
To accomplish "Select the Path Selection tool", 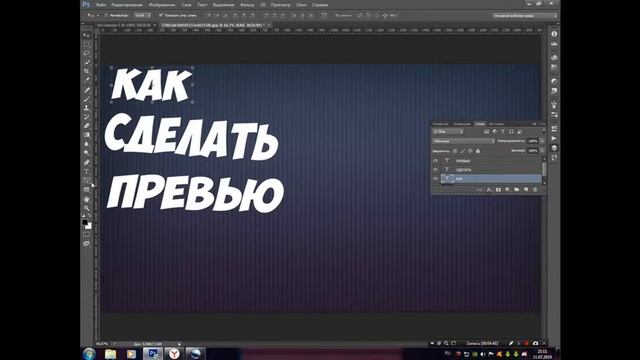I will coord(87,180).
